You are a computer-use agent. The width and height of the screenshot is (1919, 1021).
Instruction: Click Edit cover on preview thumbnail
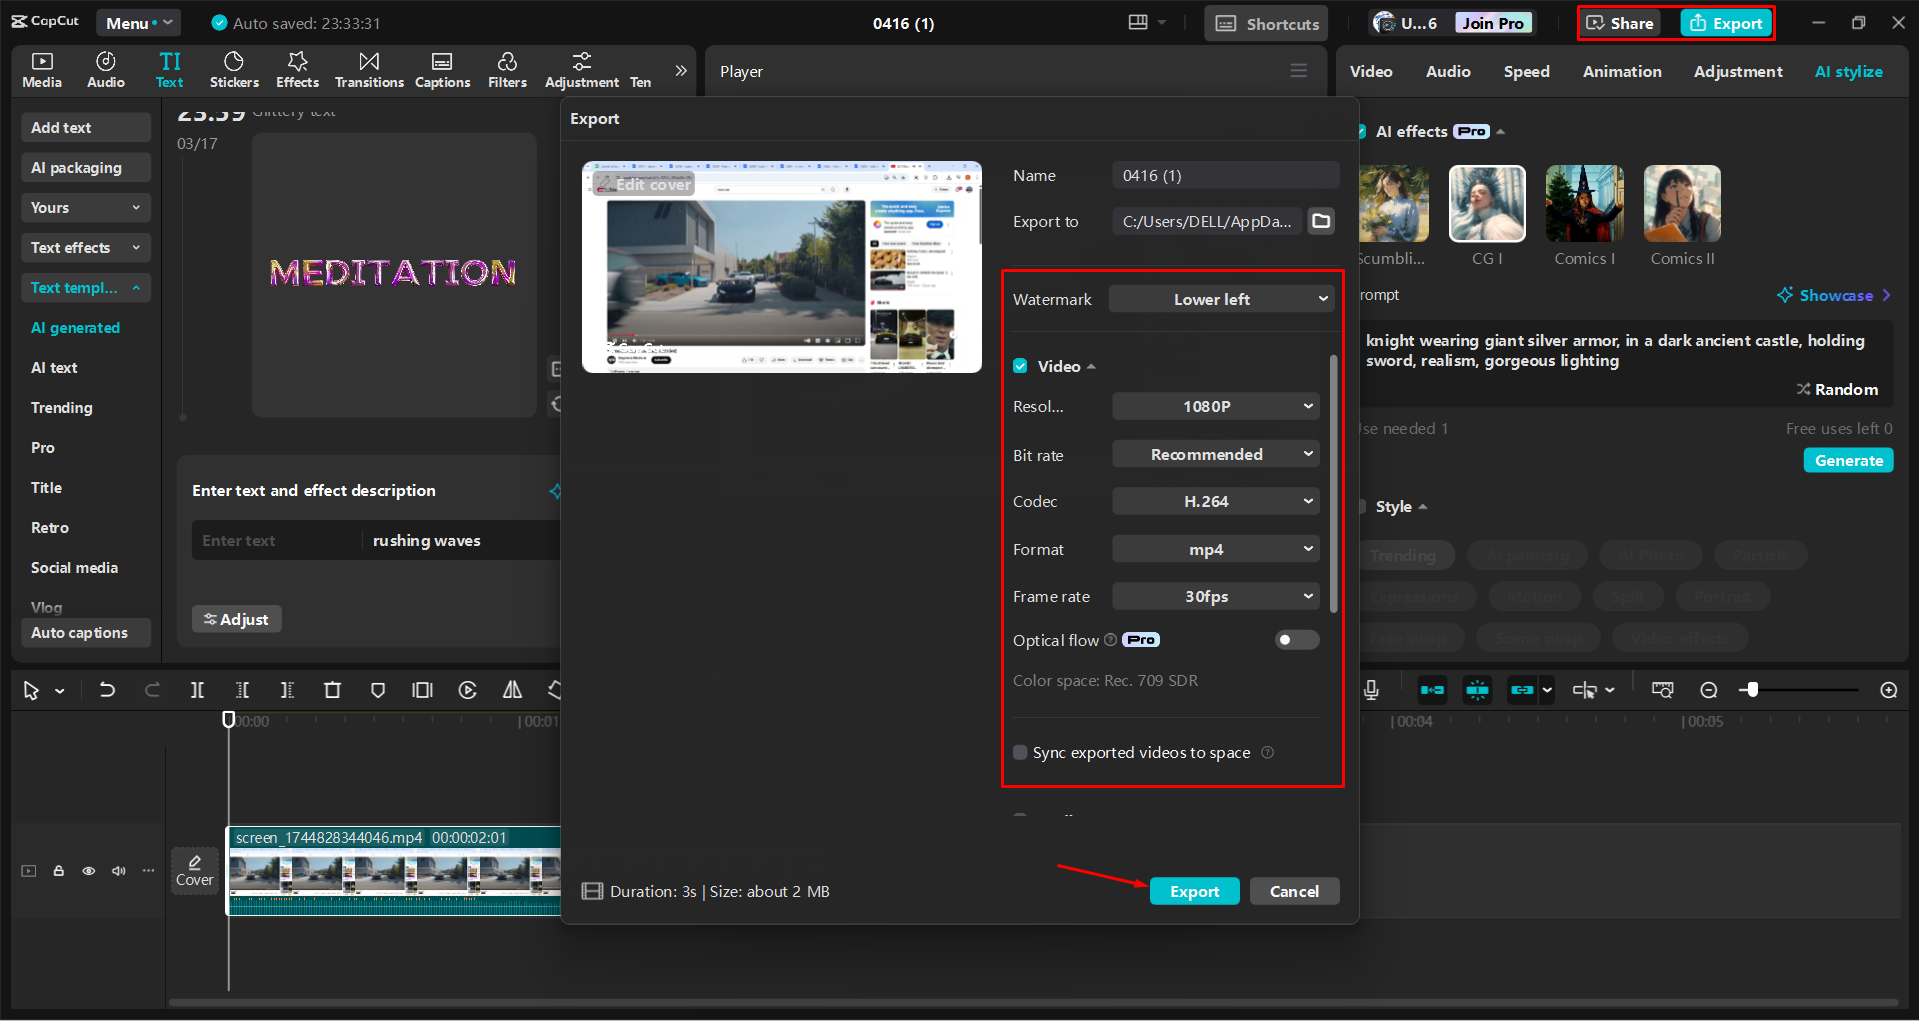click(x=644, y=184)
